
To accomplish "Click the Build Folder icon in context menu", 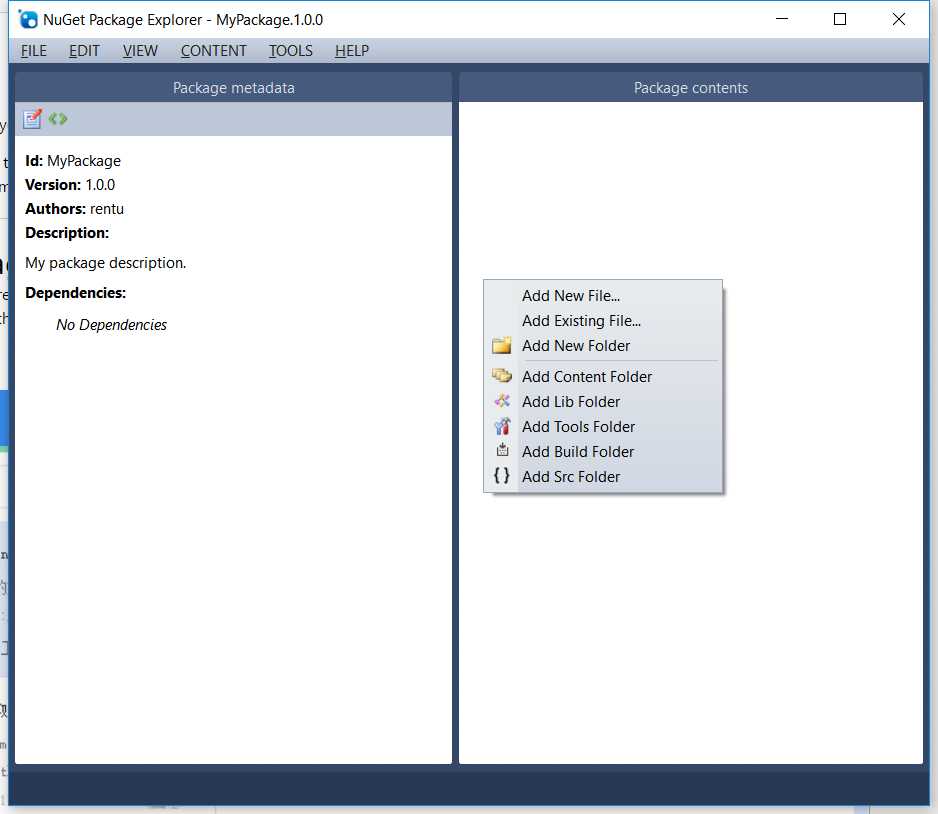I will [x=502, y=450].
